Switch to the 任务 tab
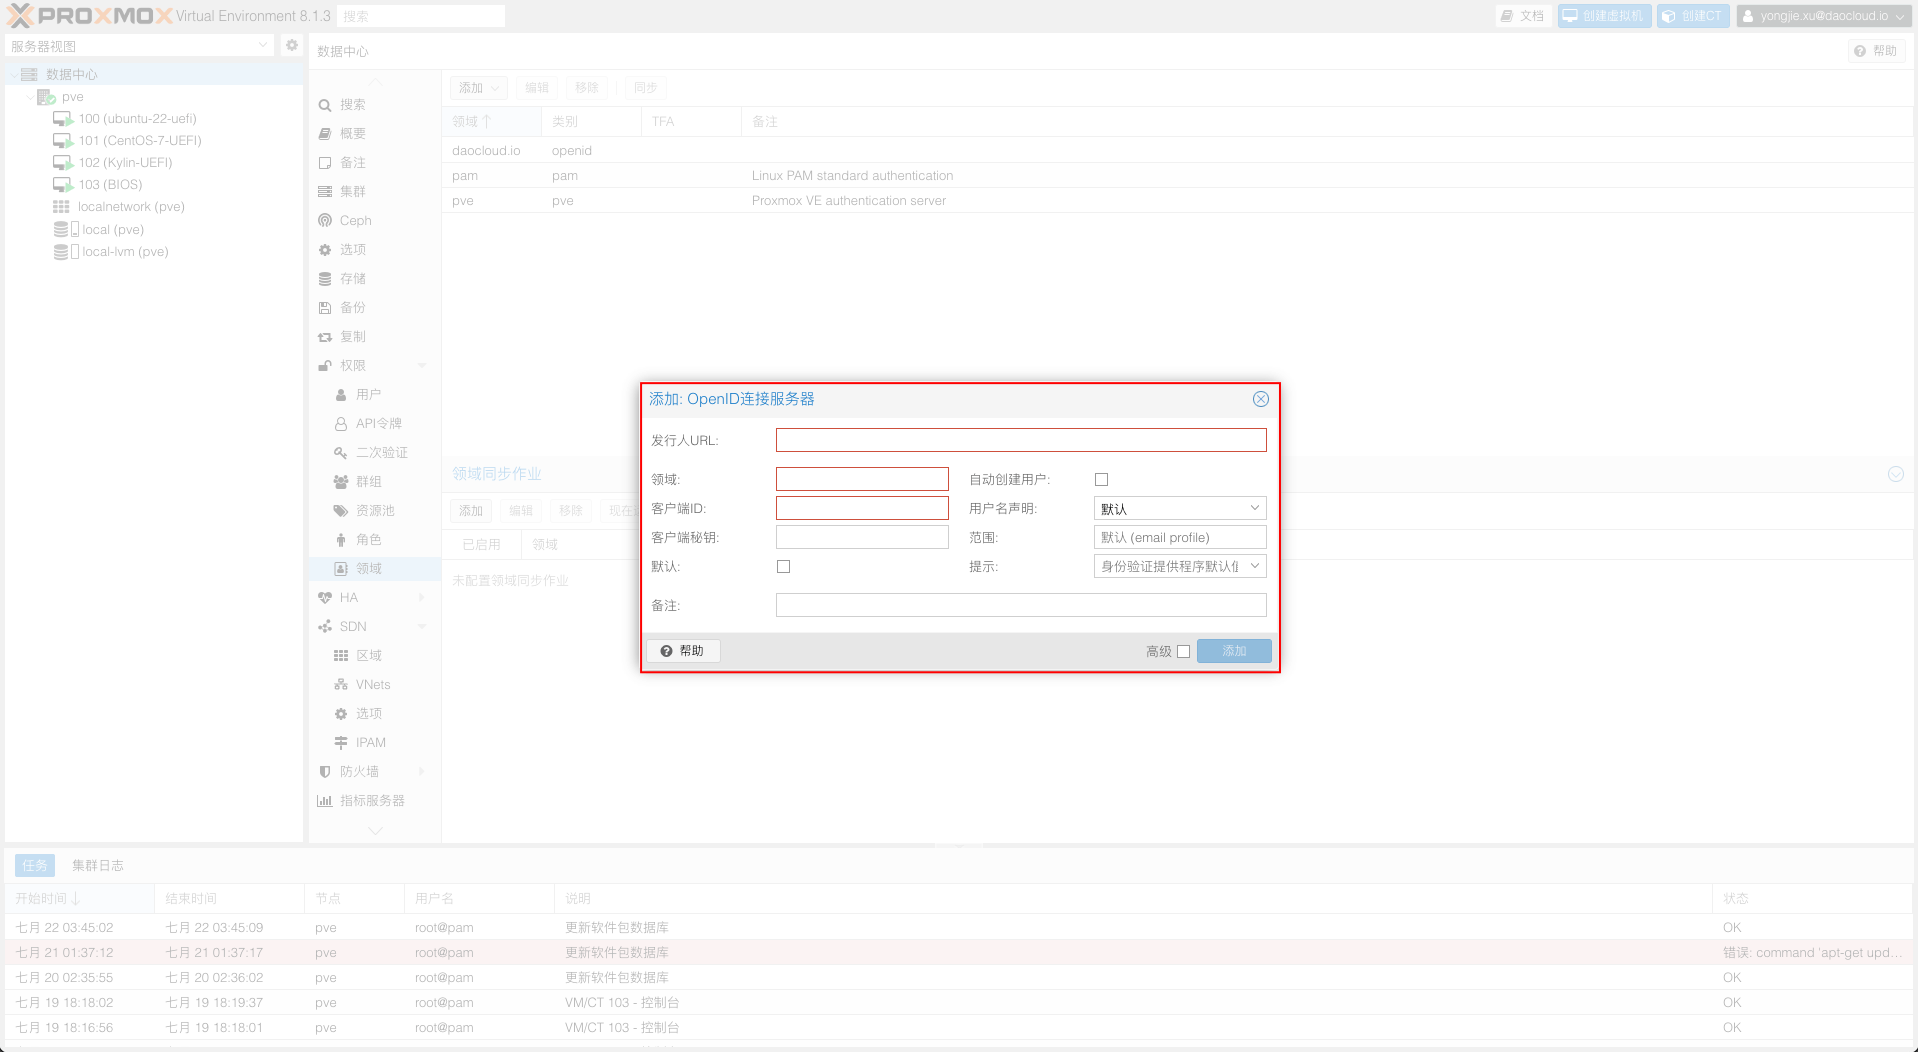 tap(35, 864)
